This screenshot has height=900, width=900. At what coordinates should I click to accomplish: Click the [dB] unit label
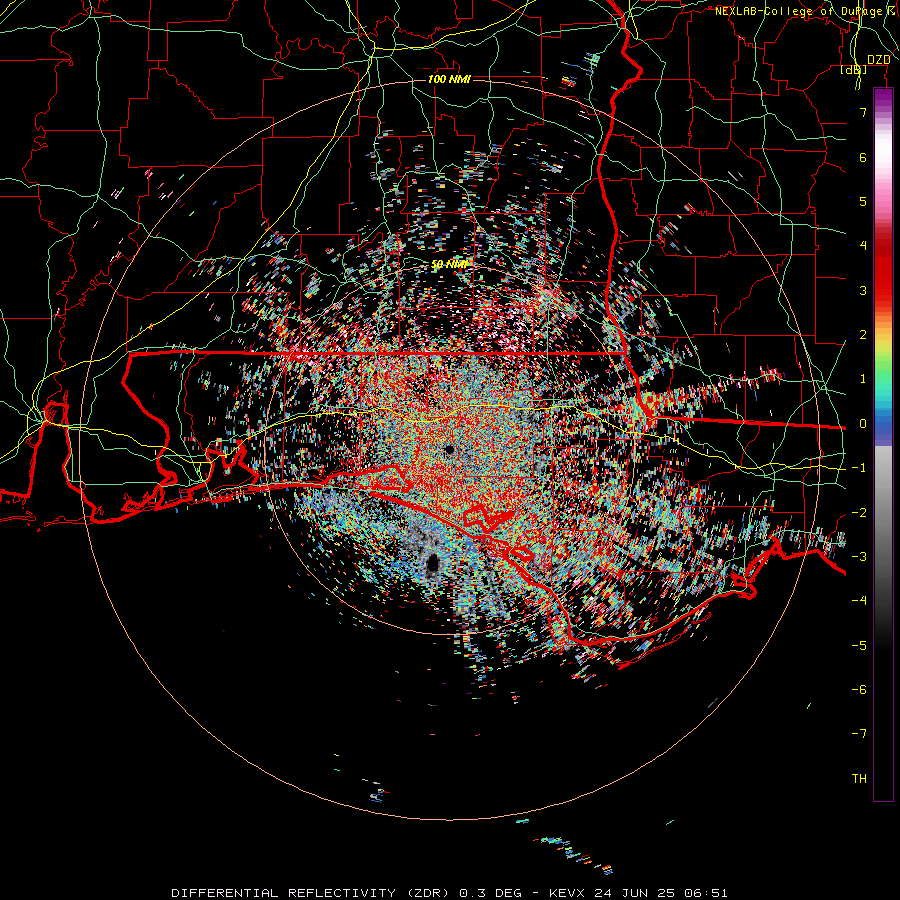[x=854, y=70]
